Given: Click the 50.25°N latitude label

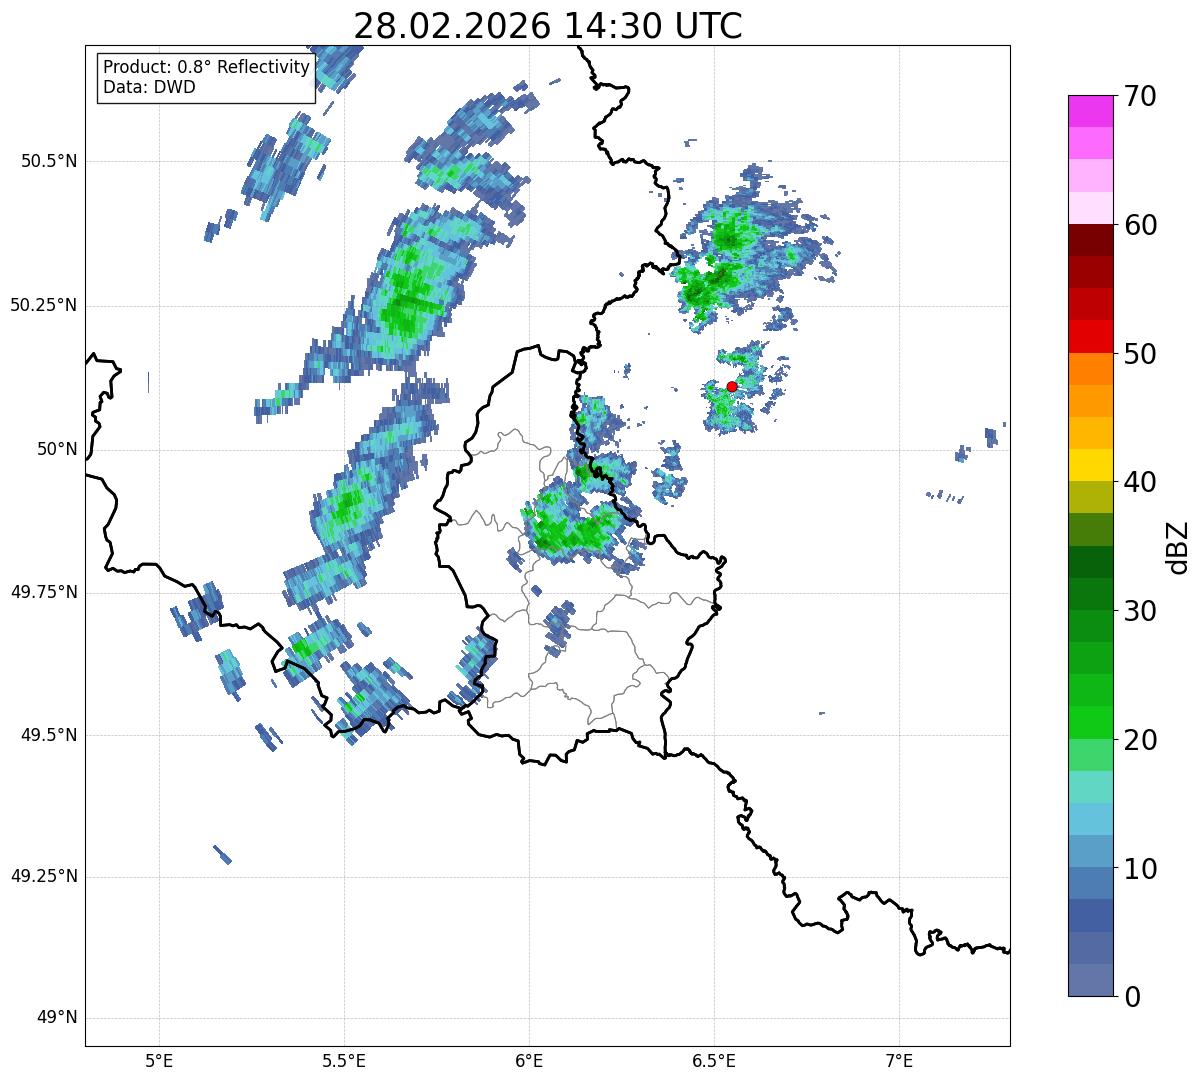Looking at the screenshot, I should pyautogui.click(x=44, y=305).
